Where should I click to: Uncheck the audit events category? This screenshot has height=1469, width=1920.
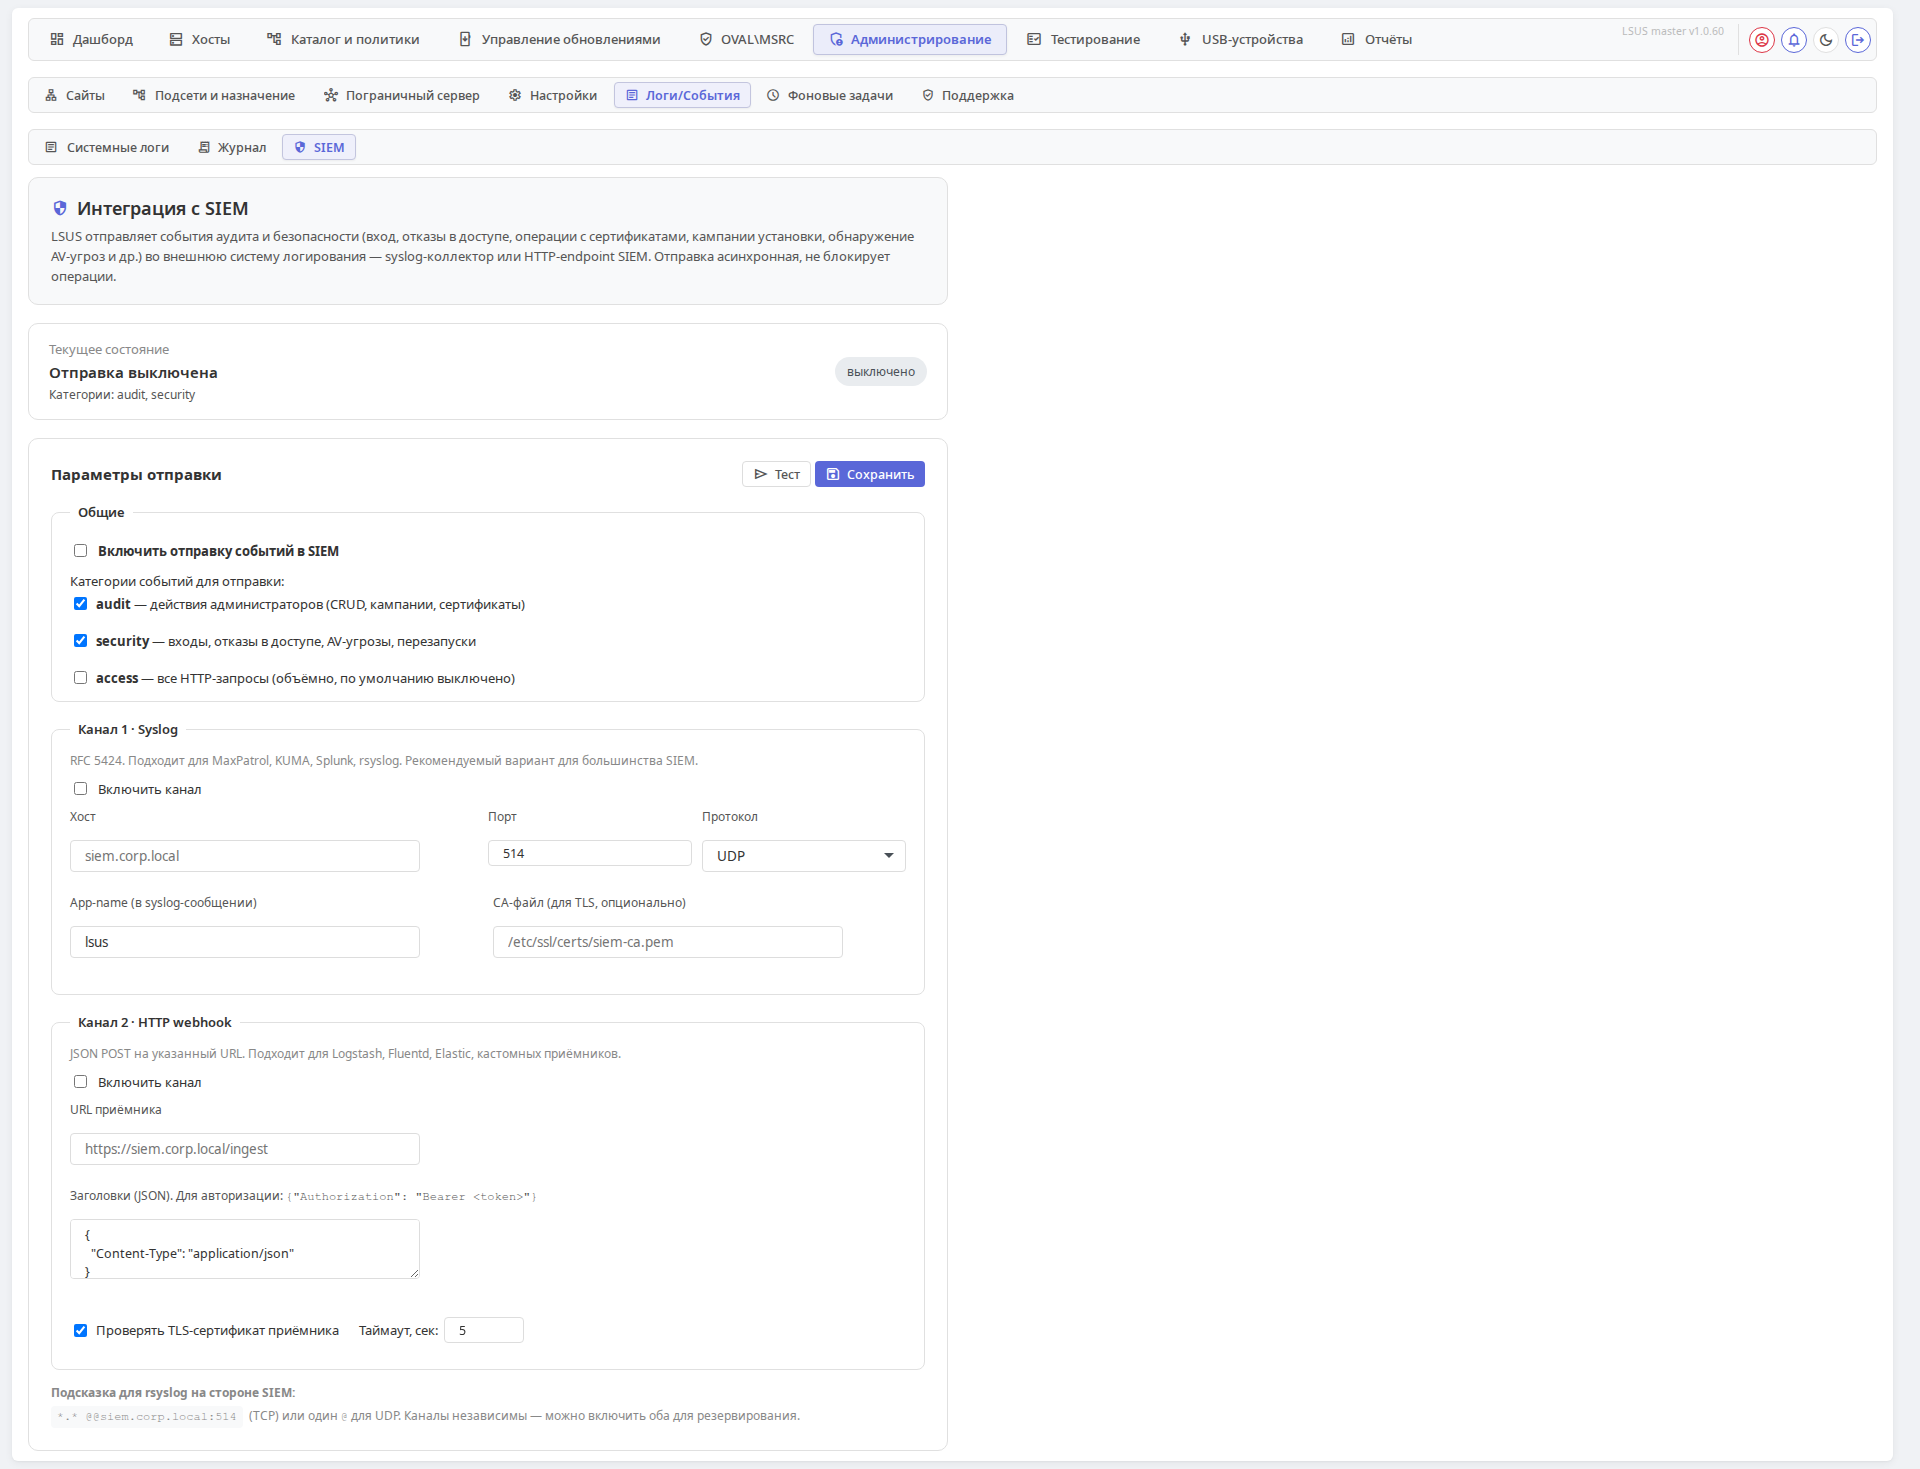click(x=81, y=604)
